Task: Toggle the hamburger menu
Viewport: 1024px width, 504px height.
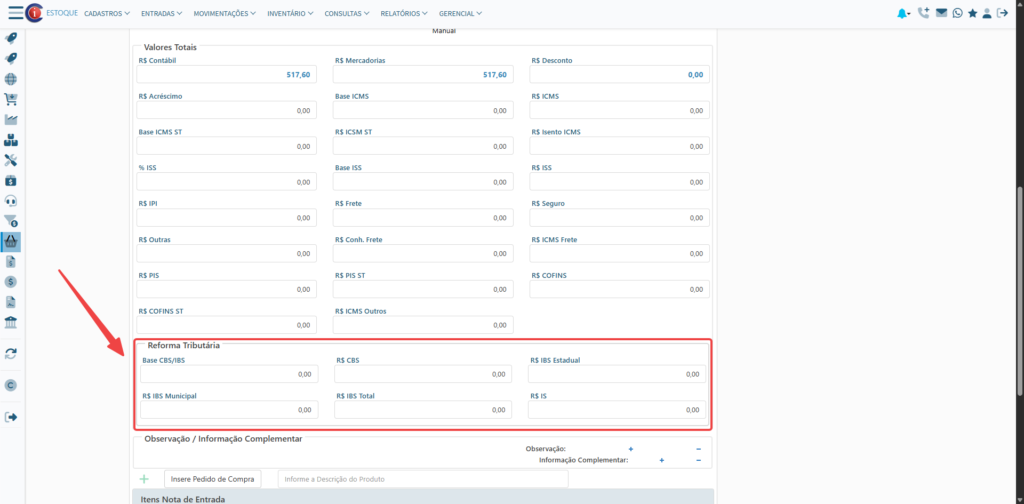Action: [x=16, y=13]
